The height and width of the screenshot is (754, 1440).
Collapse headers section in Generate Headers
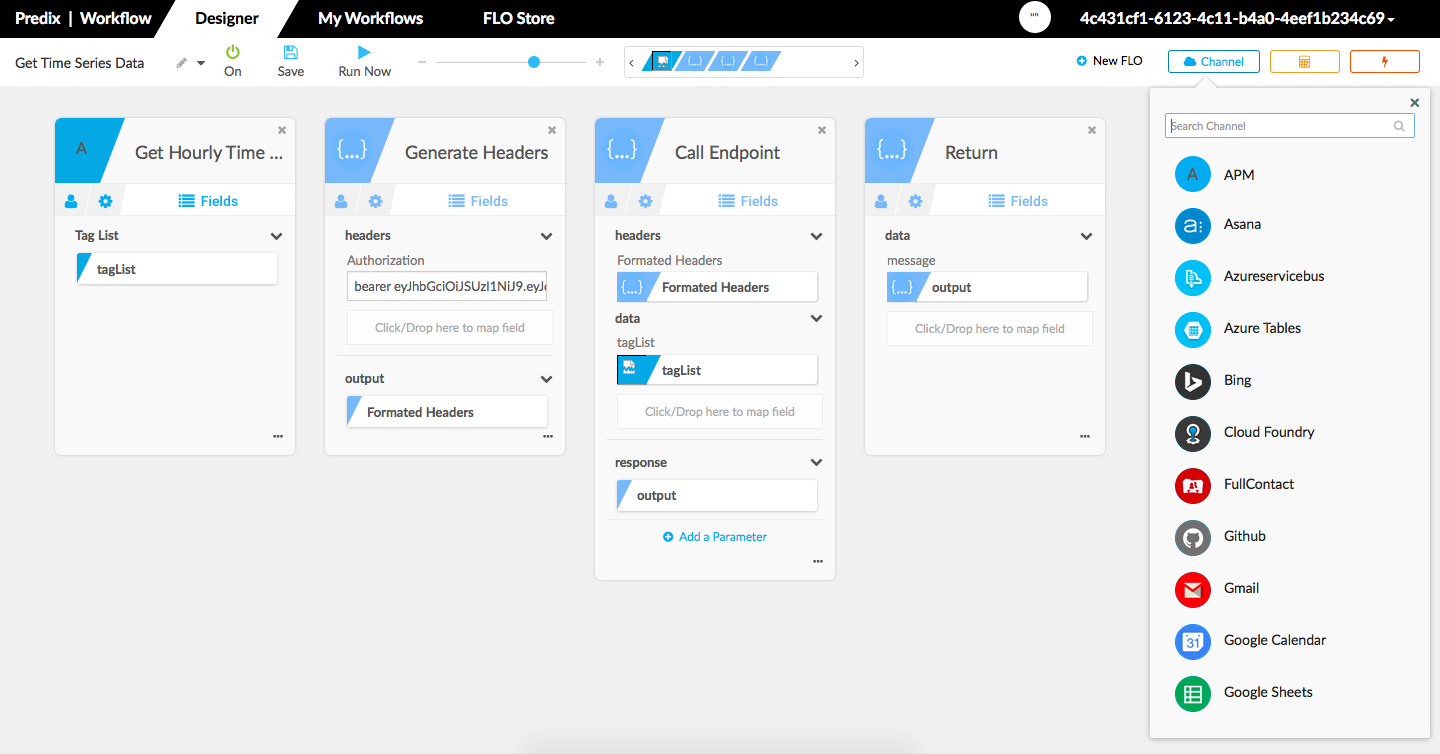(x=546, y=237)
